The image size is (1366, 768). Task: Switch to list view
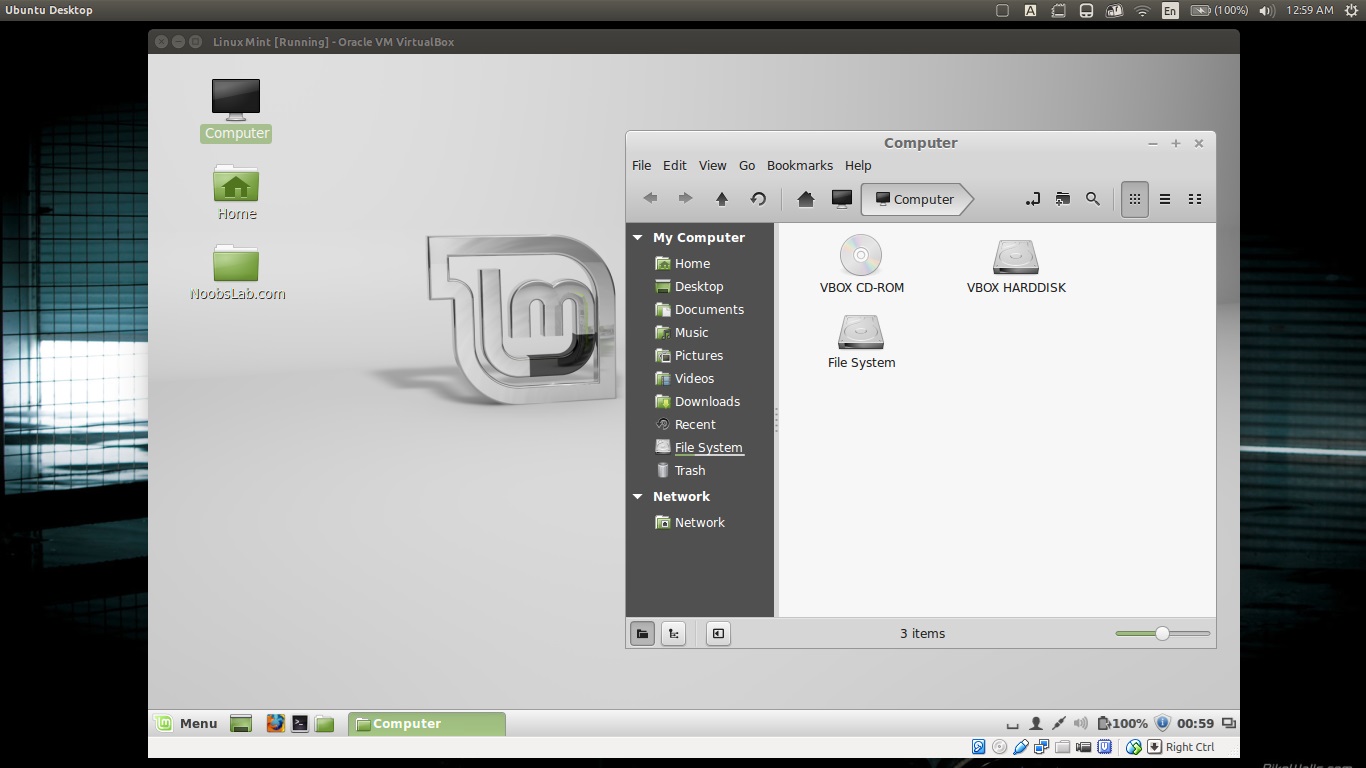[x=1165, y=199]
